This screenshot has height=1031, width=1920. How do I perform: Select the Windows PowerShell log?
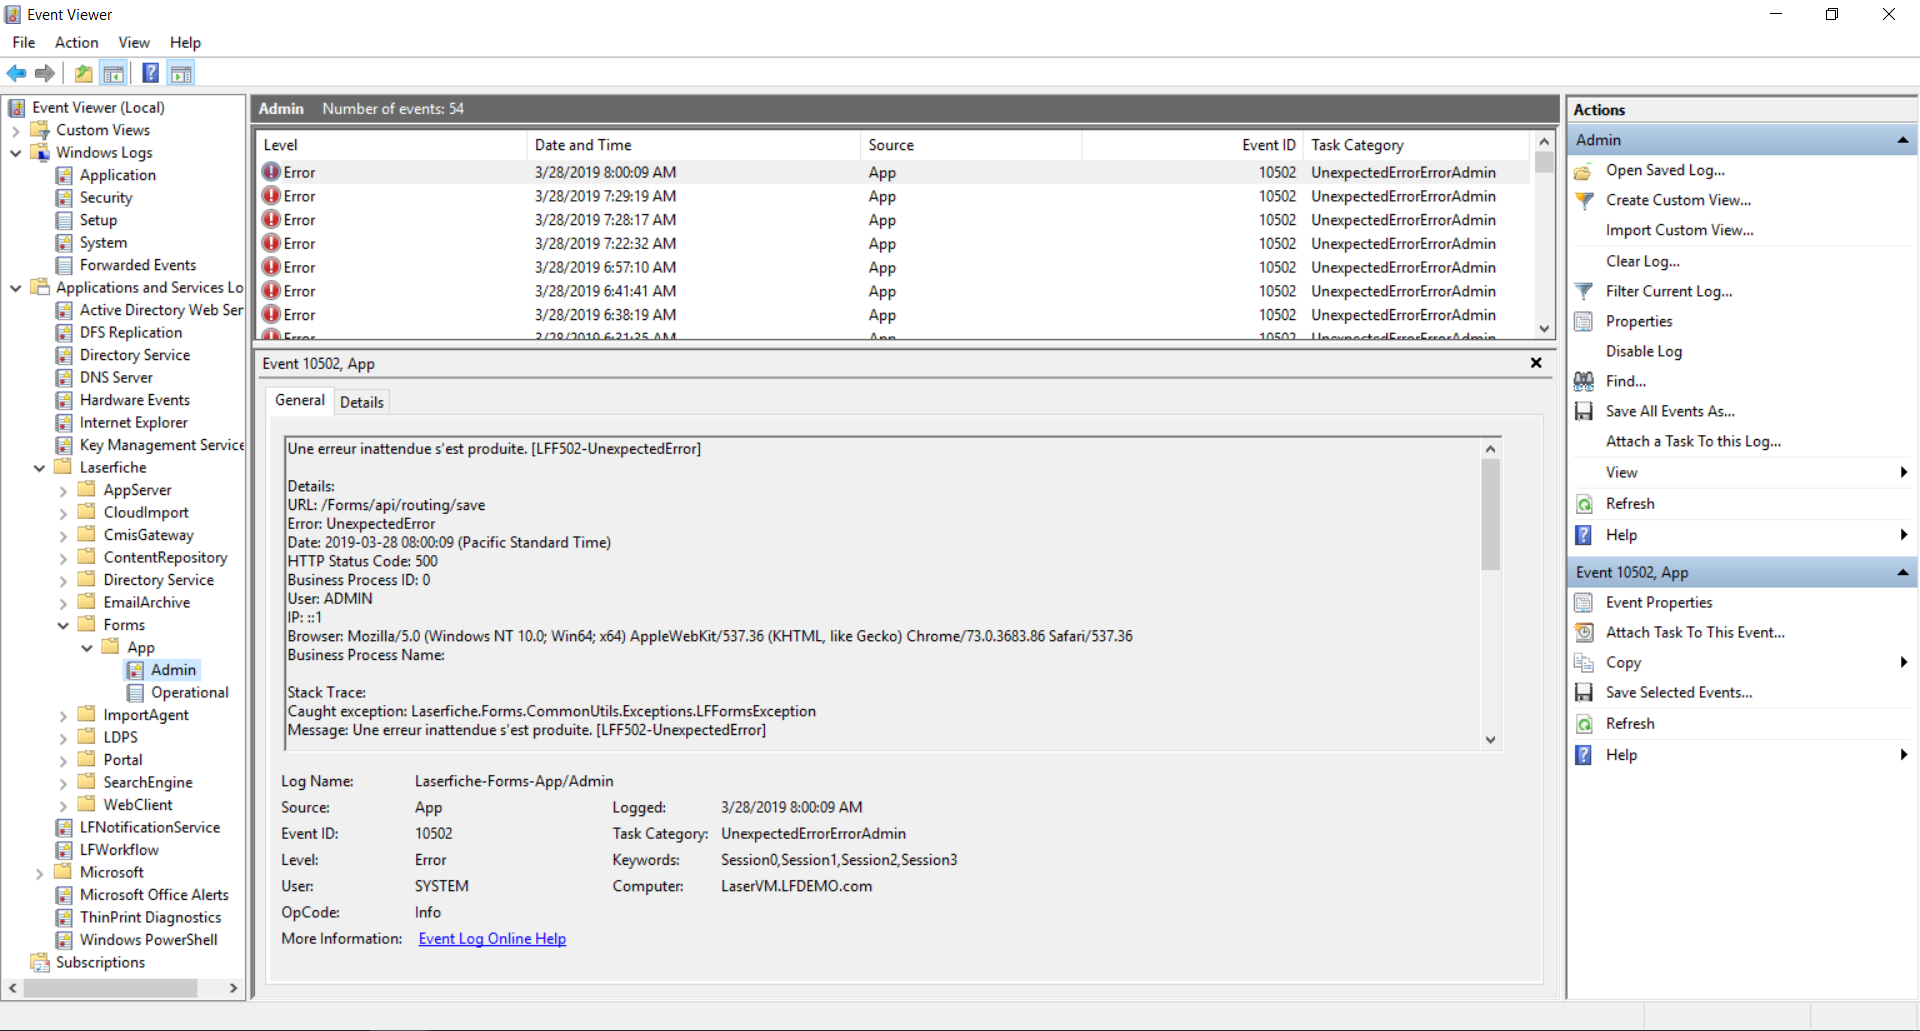pos(149,940)
